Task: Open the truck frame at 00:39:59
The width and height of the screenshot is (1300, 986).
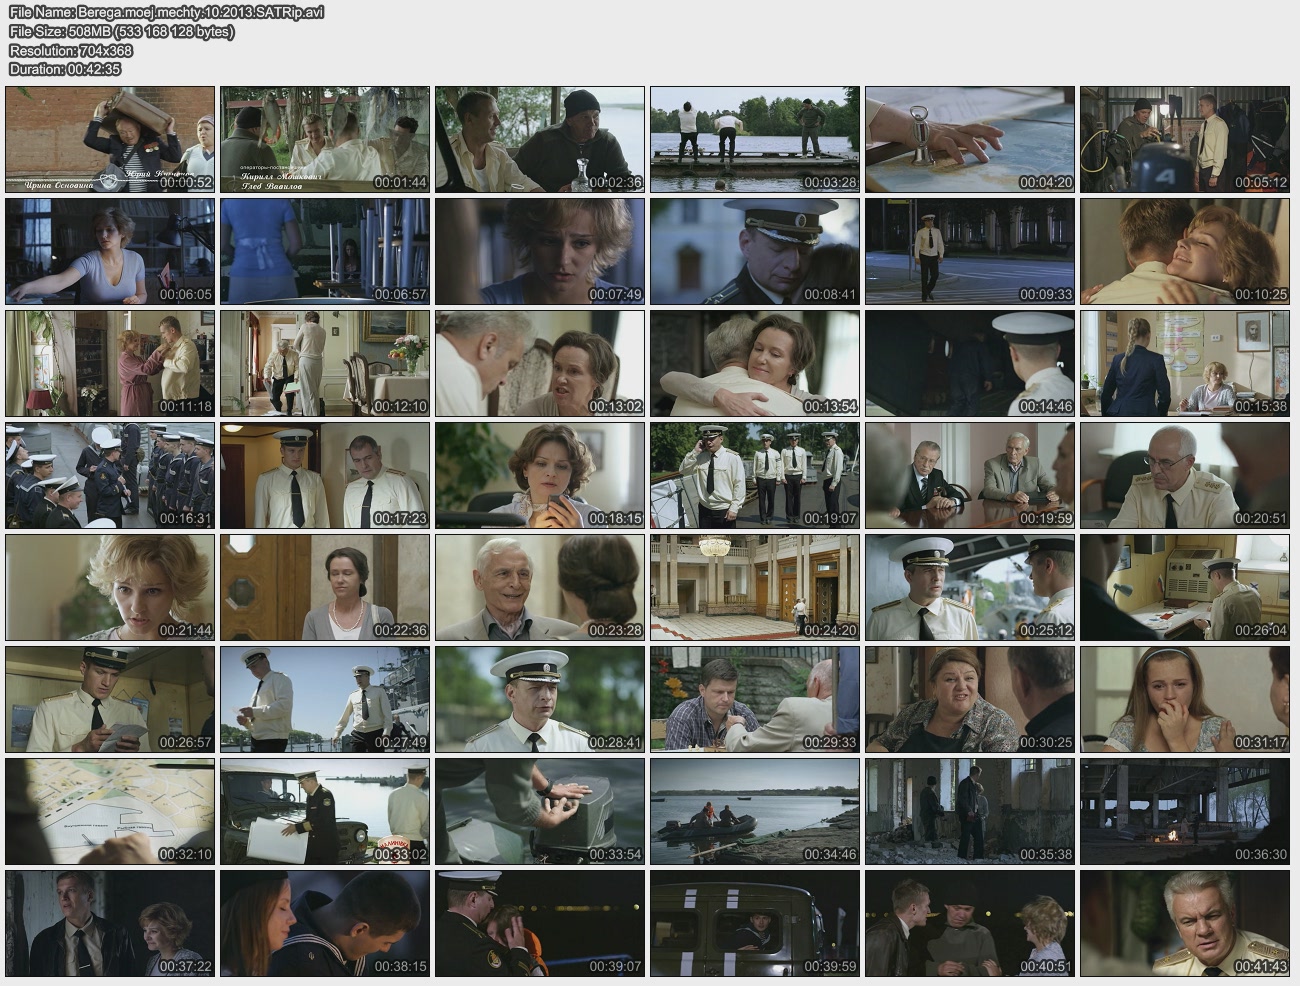Action: coord(755,923)
